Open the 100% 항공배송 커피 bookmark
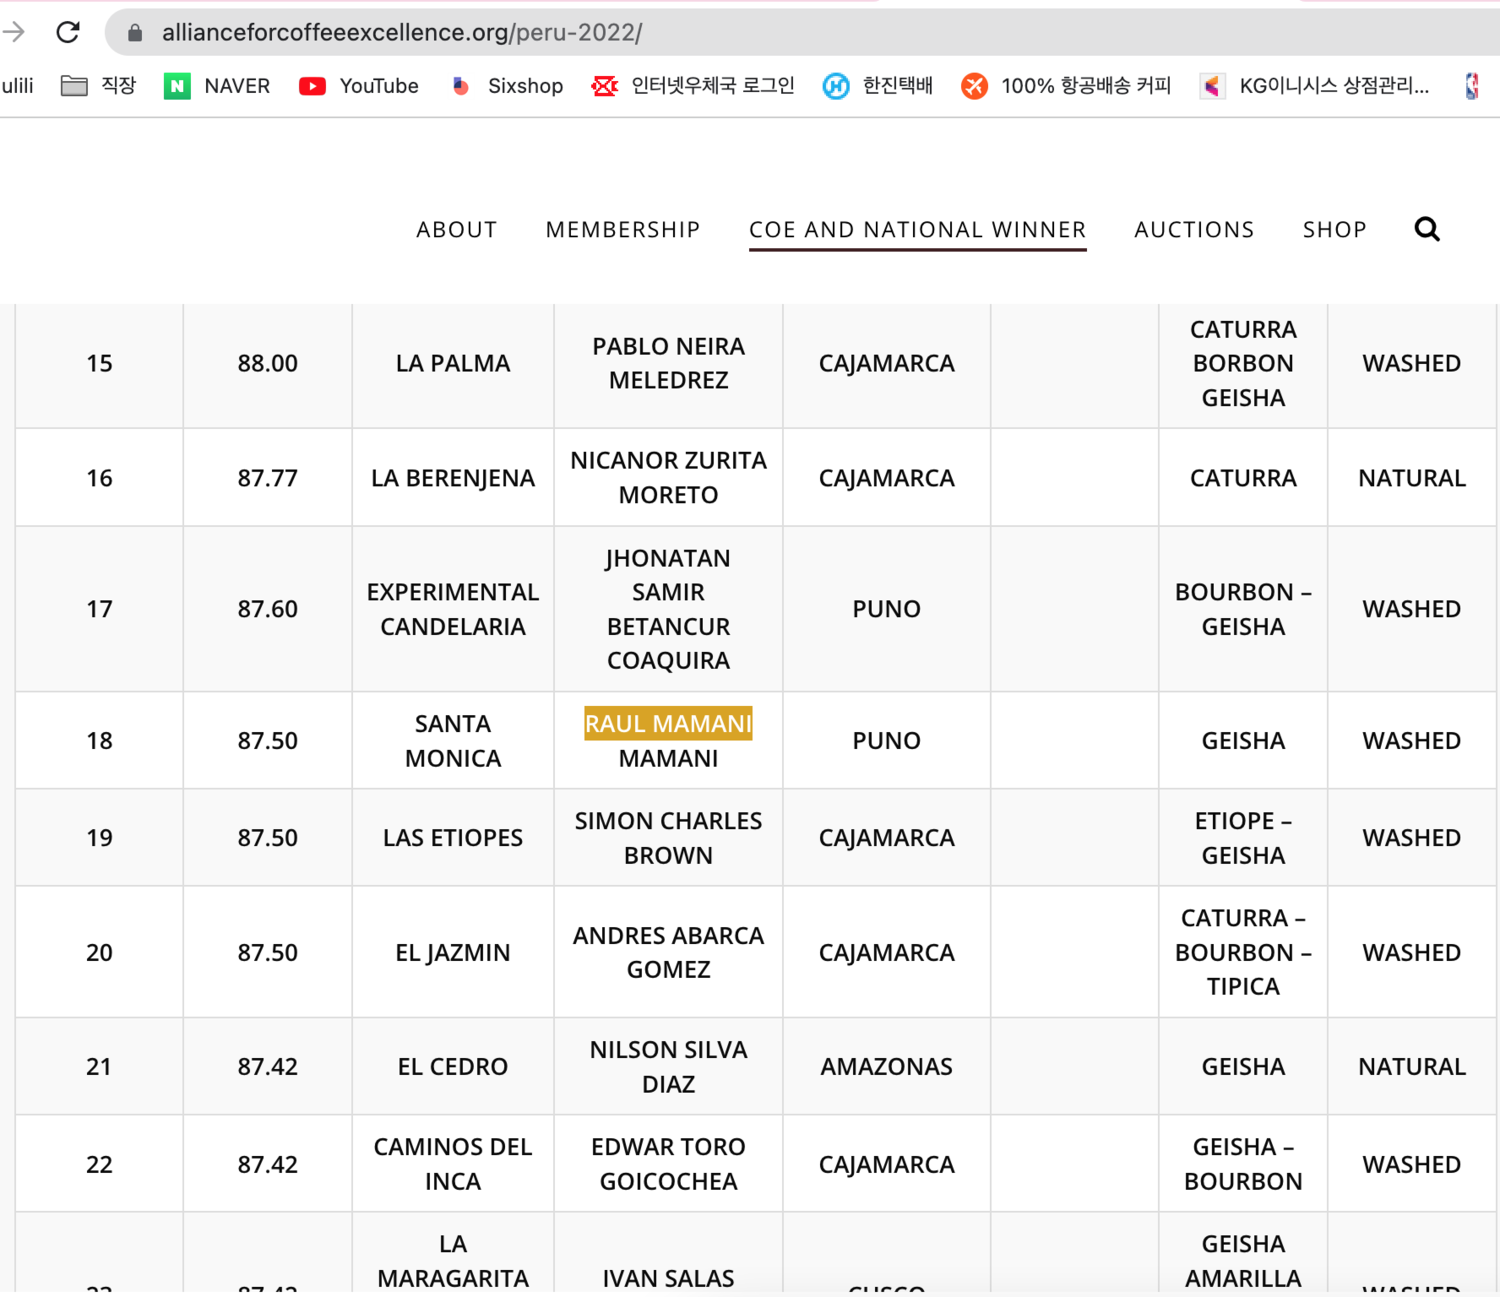Screen dimensions: 1500x1297 1066,86
